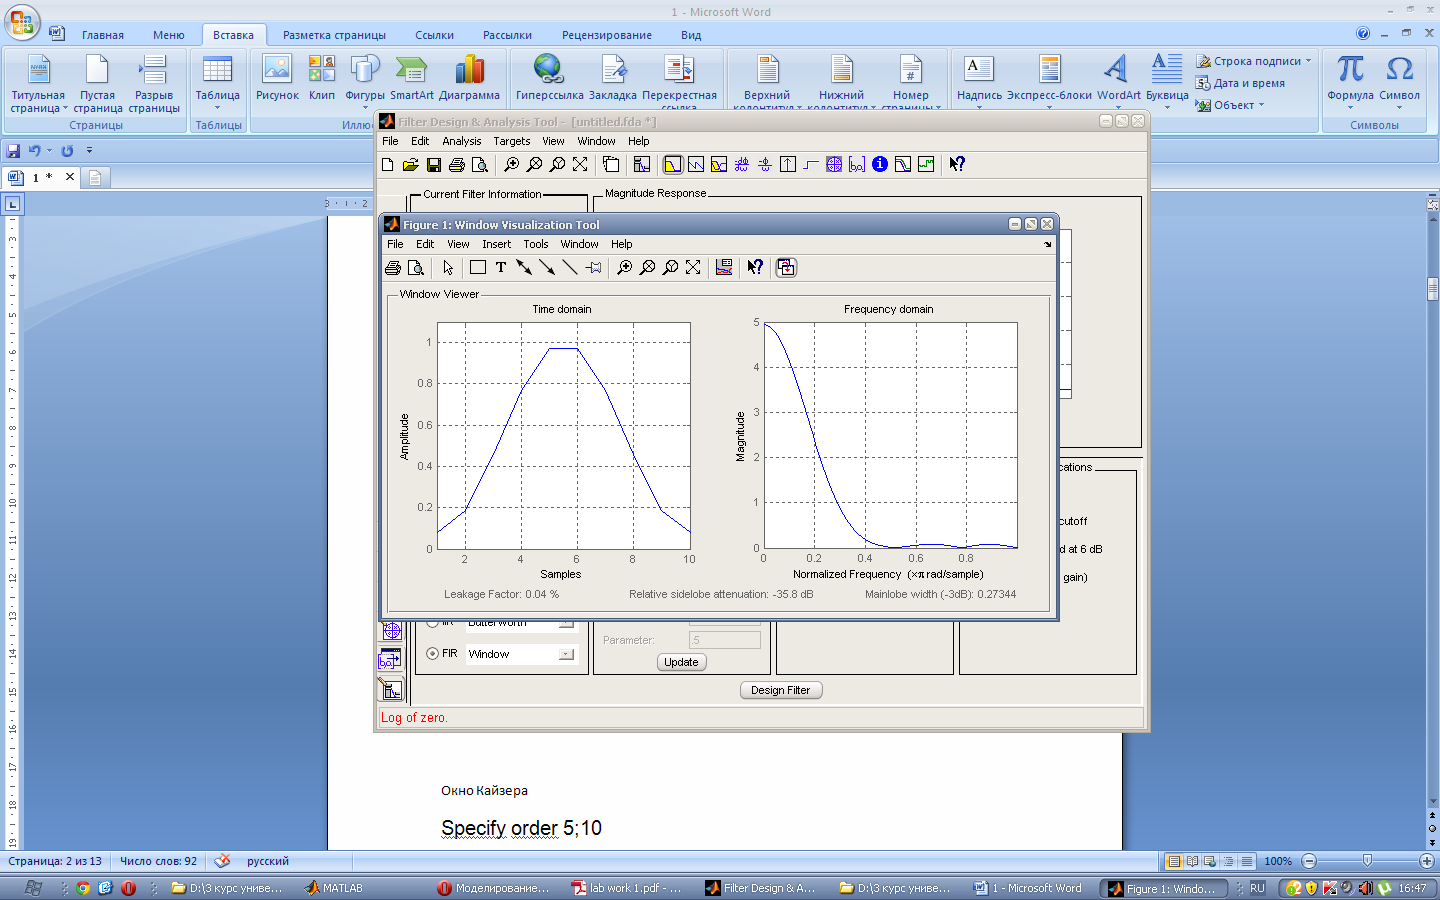The image size is (1440, 900).
Task: Click Word zoom out minus button
Action: [1309, 861]
